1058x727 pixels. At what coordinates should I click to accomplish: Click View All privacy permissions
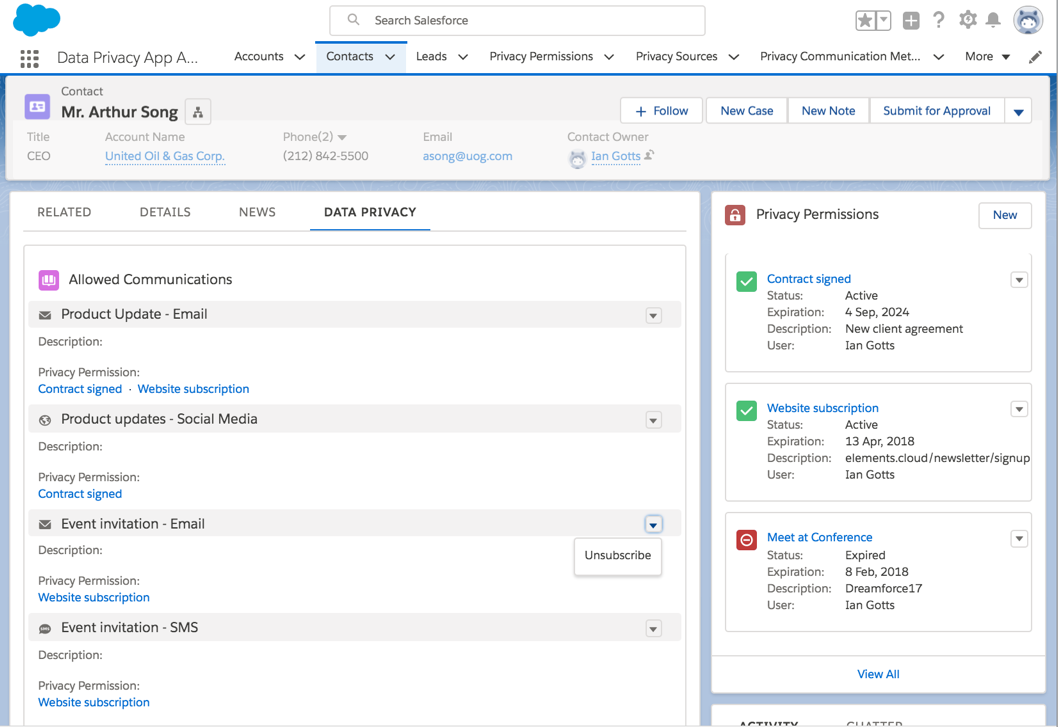(878, 674)
